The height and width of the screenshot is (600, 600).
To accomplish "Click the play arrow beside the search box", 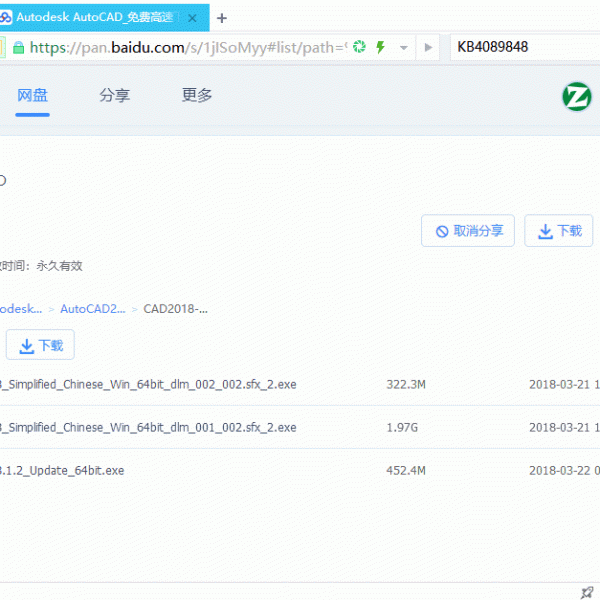I will pos(429,47).
